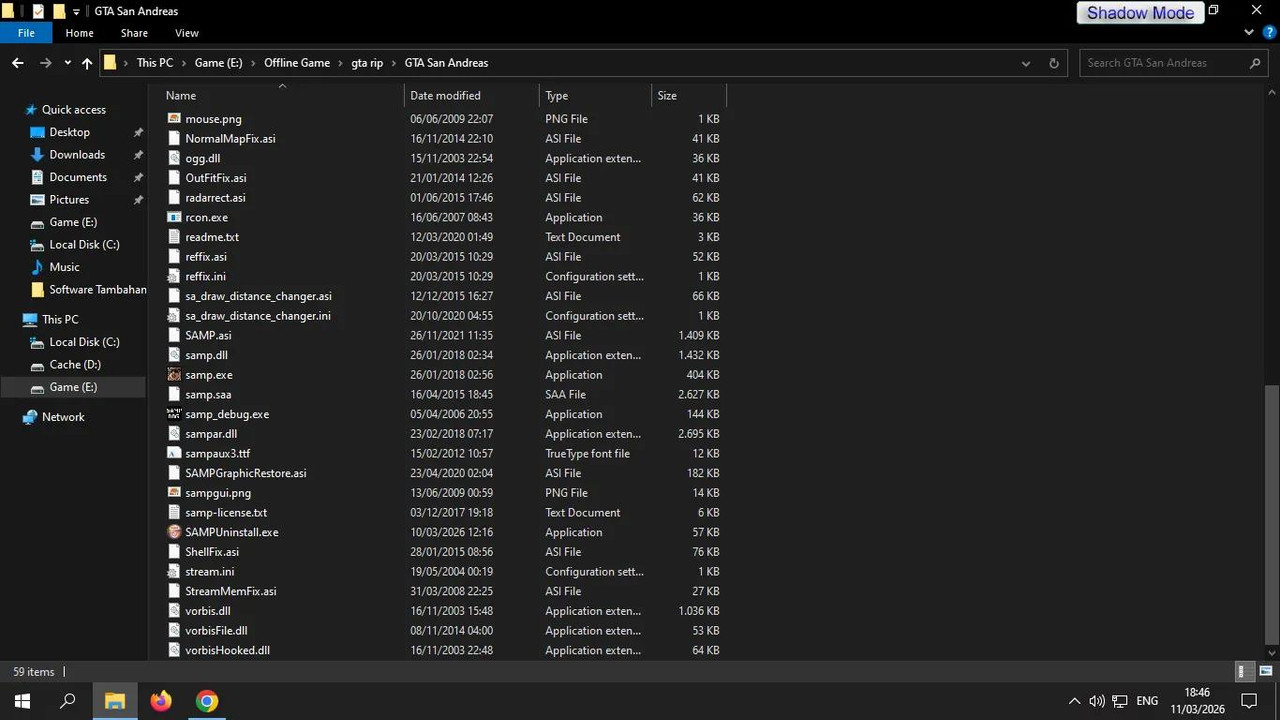
Task: Select the sampgui.png file icon
Action: point(174,493)
